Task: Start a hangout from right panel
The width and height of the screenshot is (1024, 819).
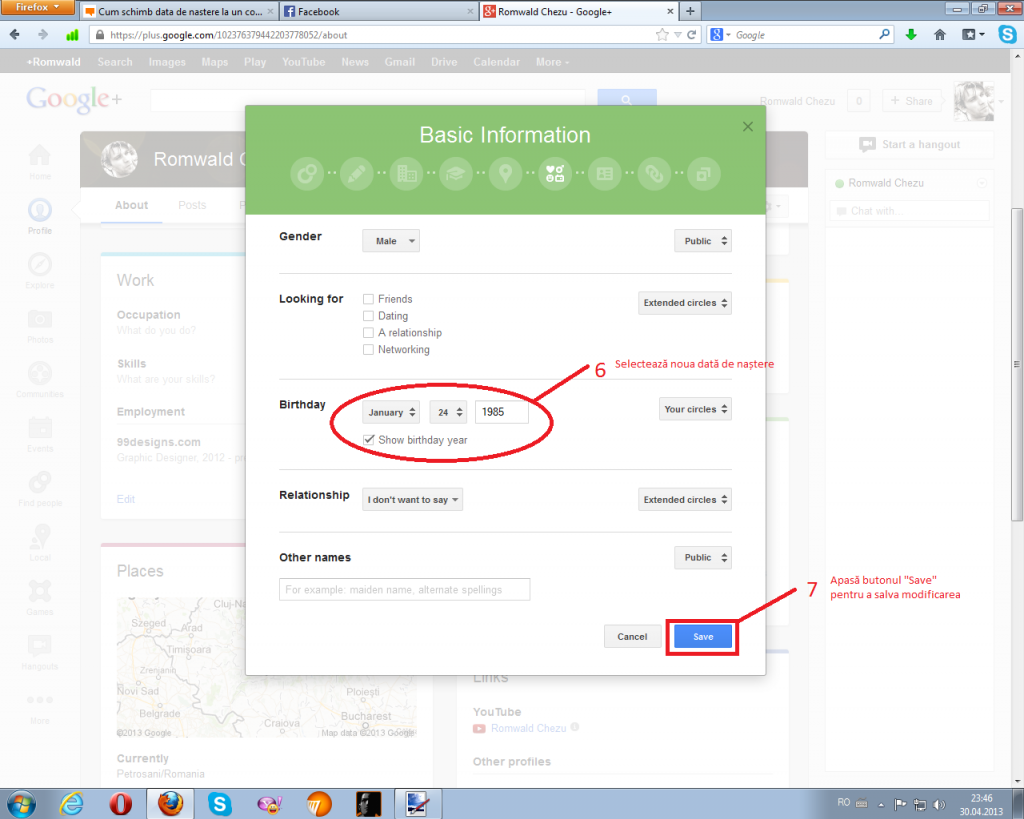Action: coord(910,144)
